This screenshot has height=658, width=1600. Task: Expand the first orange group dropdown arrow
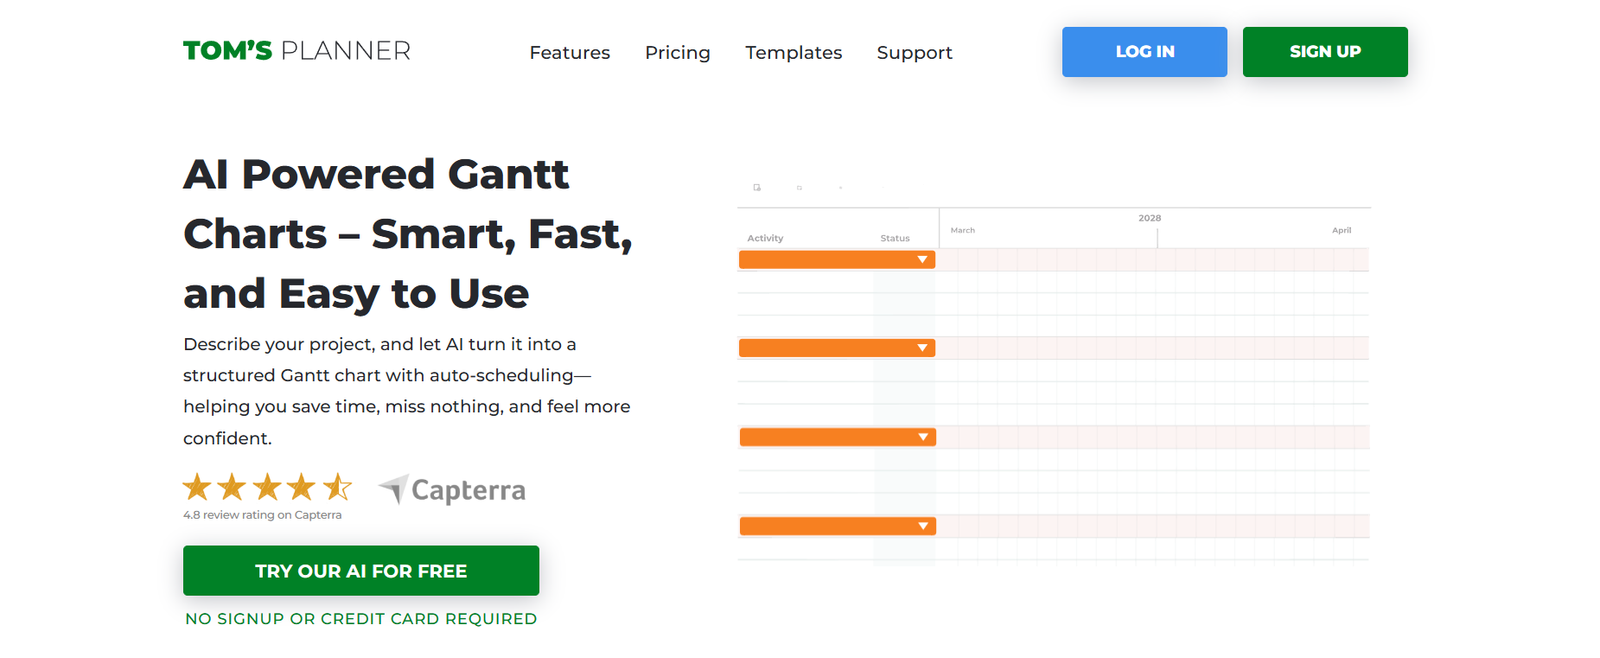(922, 260)
